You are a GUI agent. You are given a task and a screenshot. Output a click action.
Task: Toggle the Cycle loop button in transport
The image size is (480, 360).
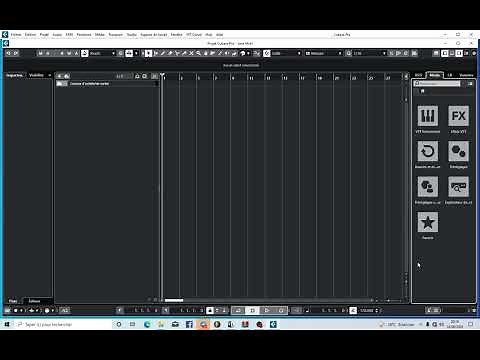click(x=238, y=310)
